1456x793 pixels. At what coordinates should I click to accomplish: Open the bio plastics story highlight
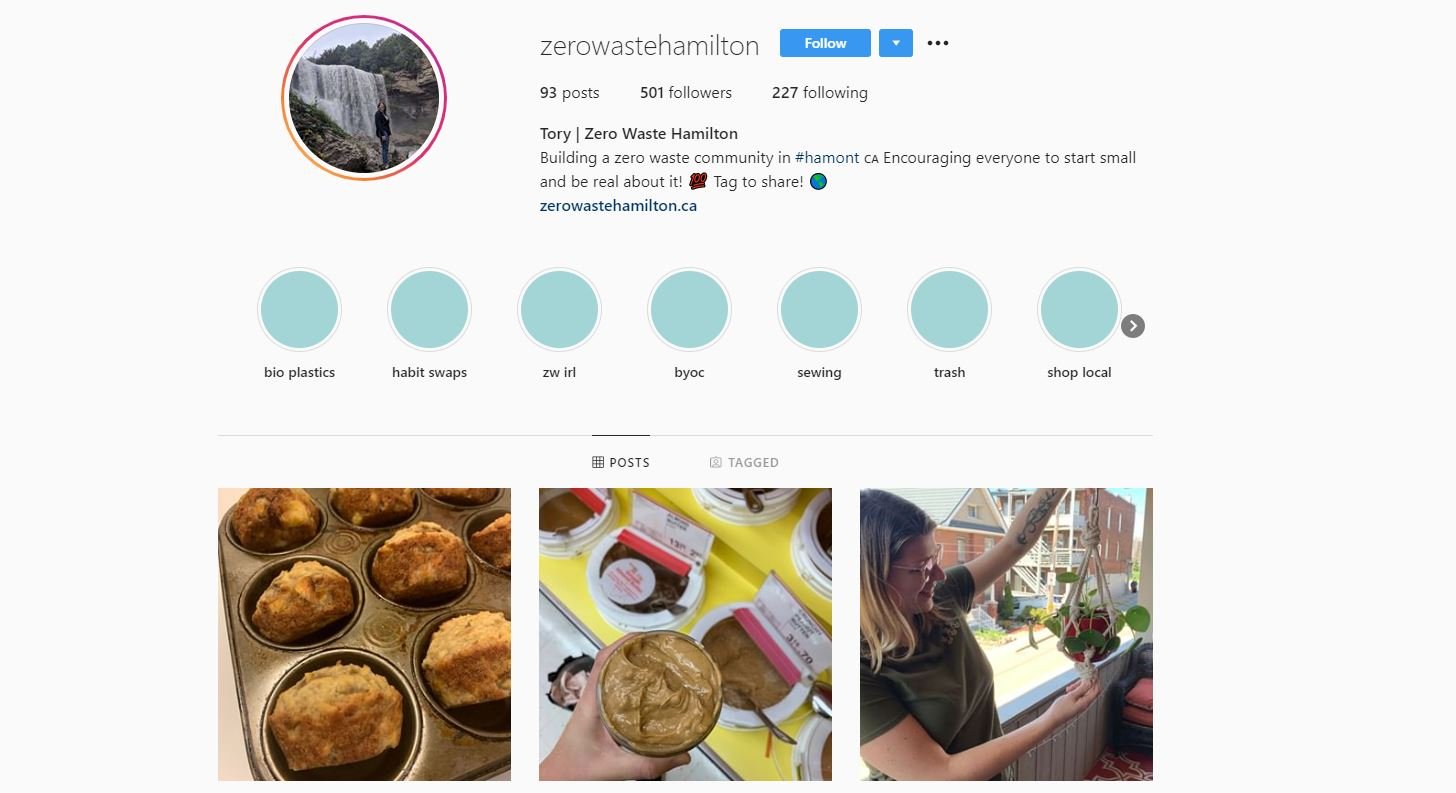(299, 310)
